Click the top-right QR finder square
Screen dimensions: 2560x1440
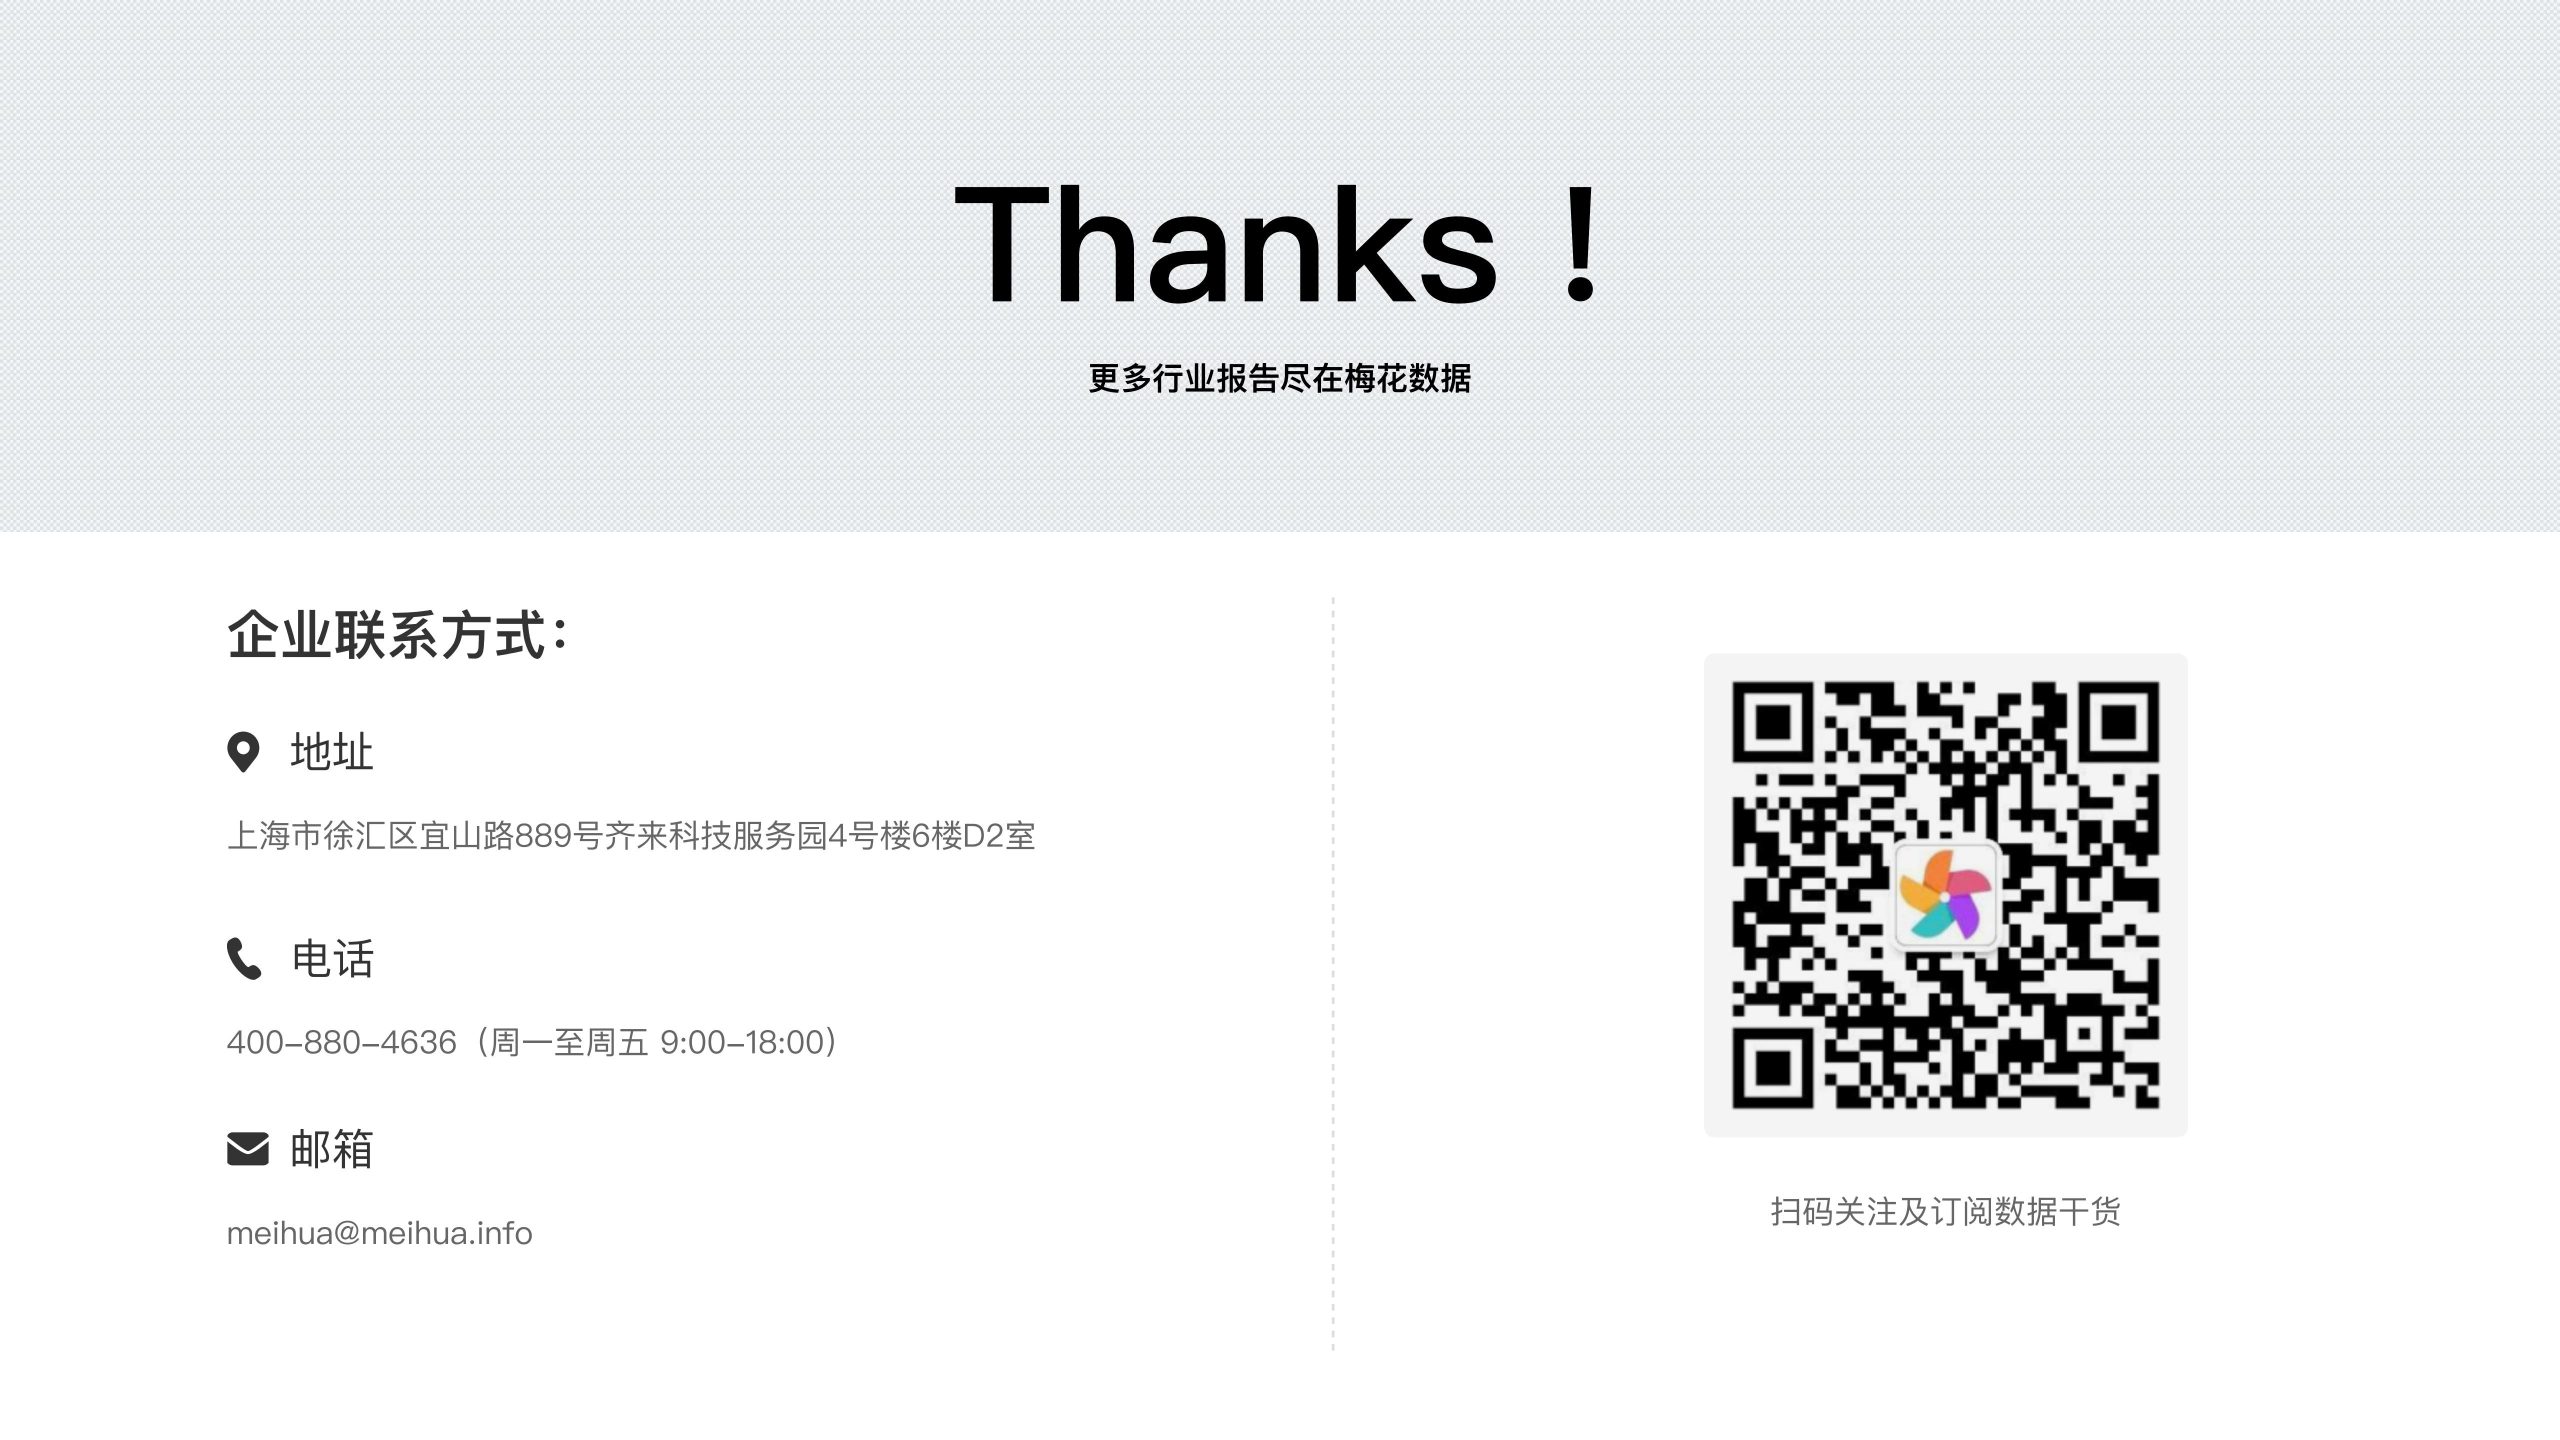(x=2118, y=723)
